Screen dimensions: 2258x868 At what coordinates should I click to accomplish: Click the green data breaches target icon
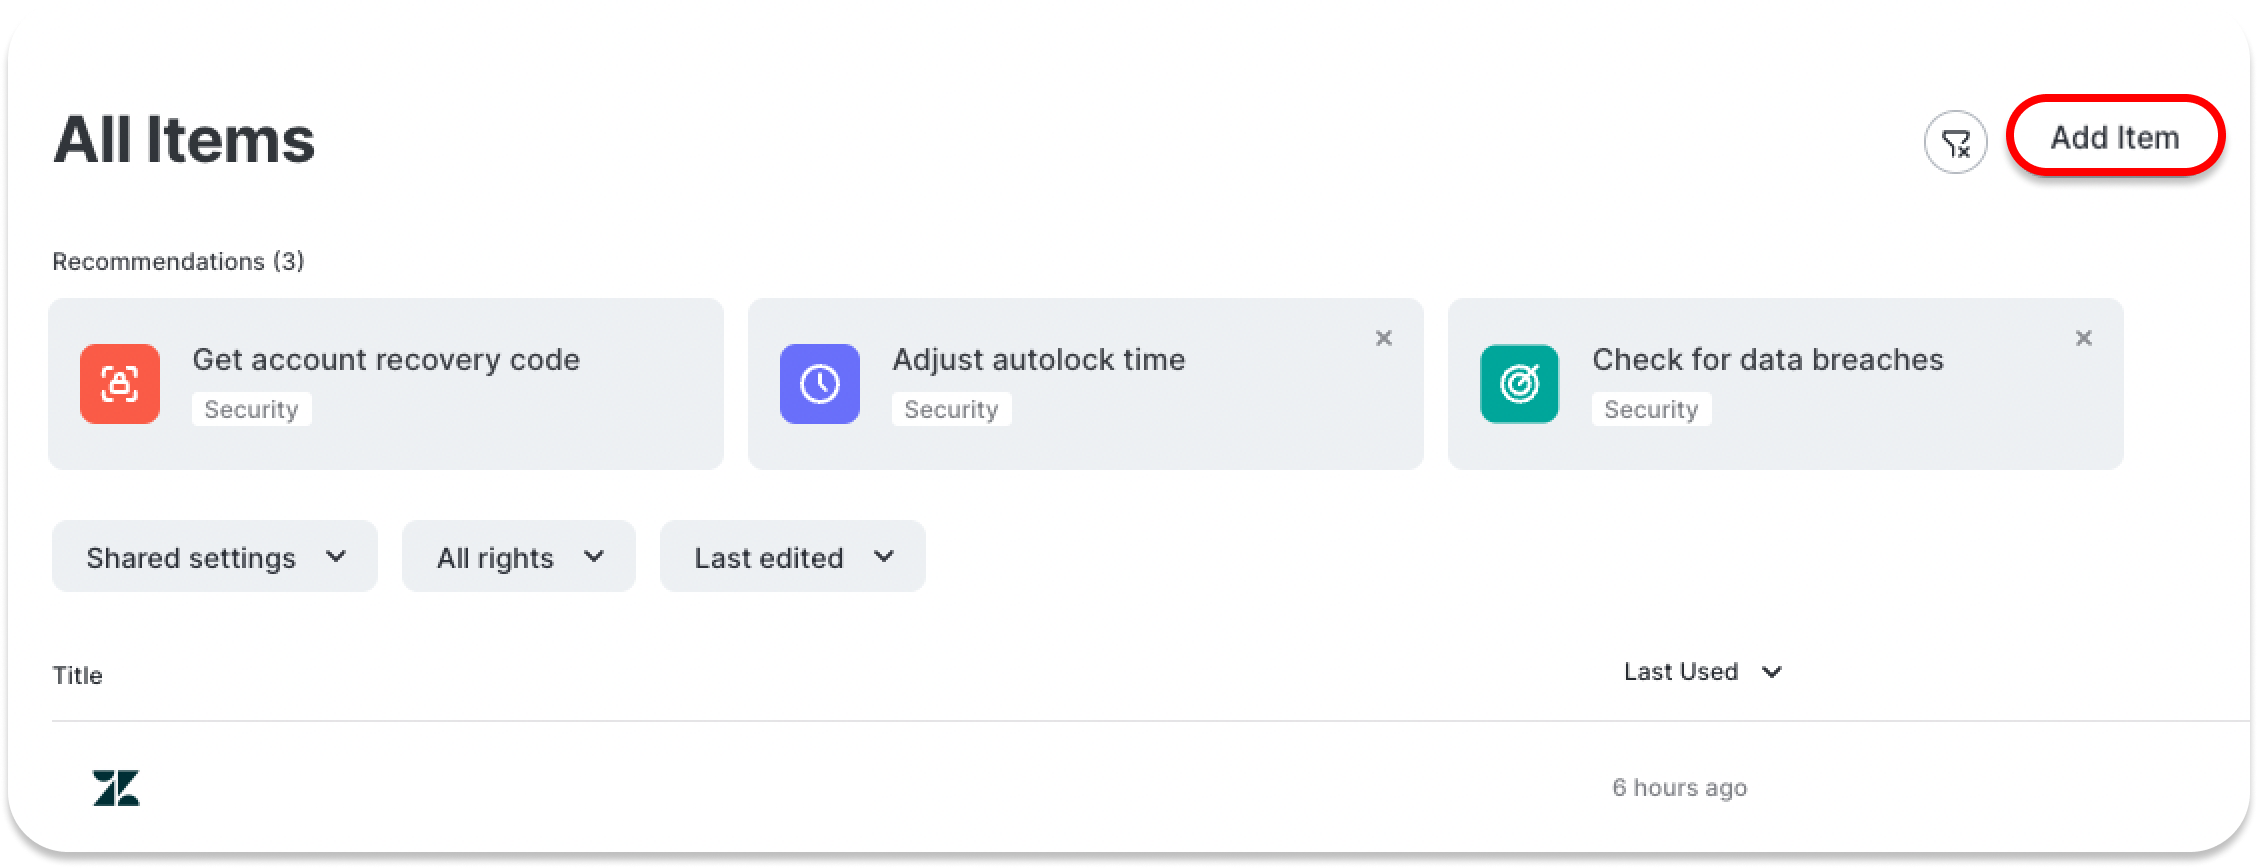coord(1519,384)
